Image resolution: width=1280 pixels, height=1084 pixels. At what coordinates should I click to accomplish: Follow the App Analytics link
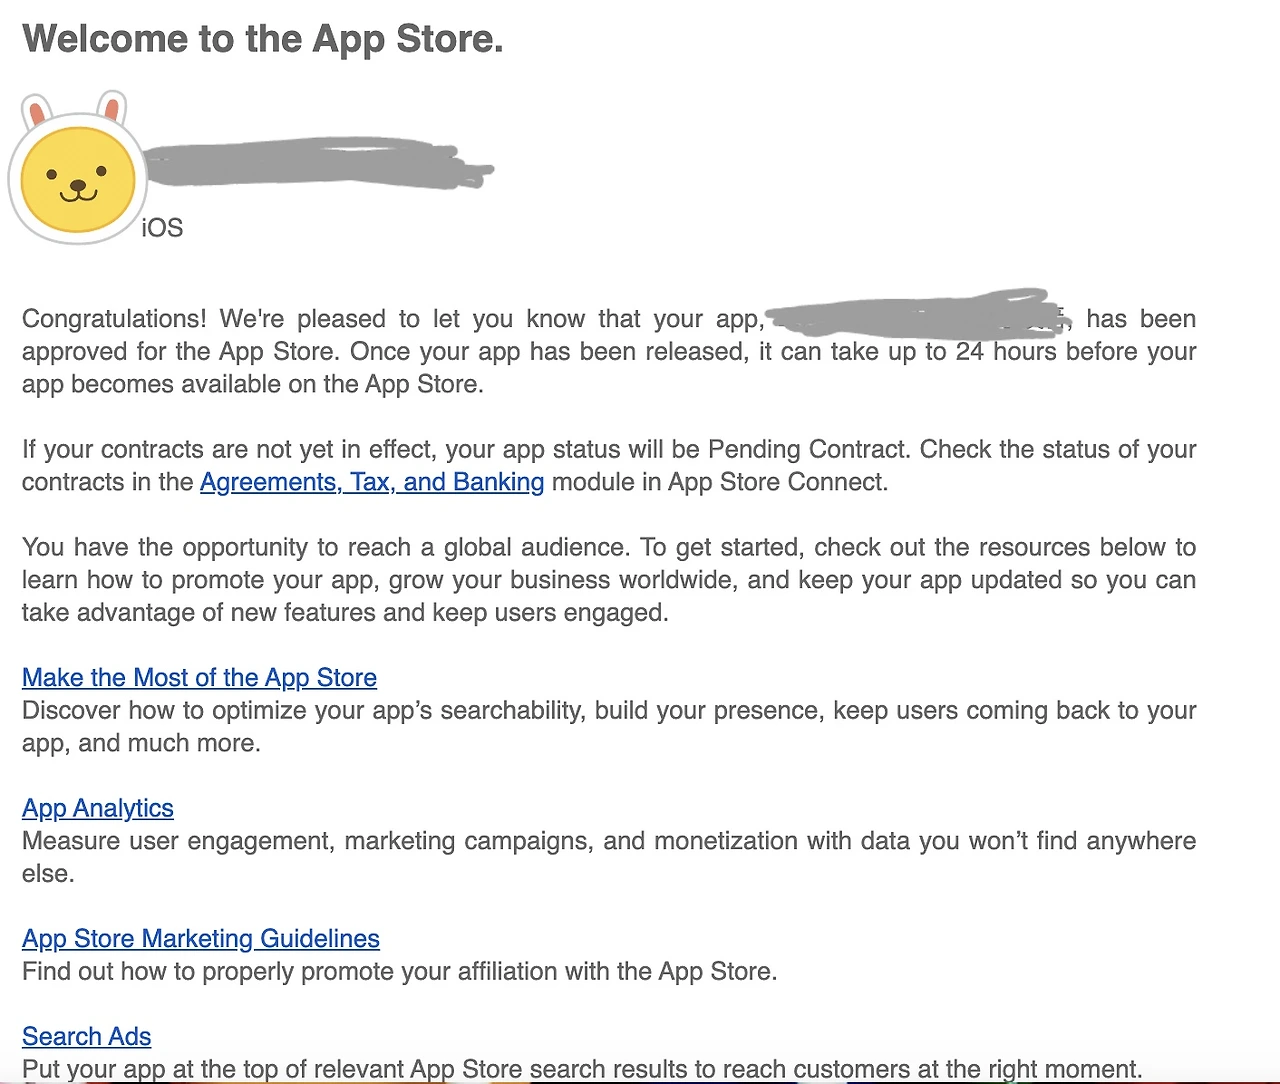pyautogui.click(x=98, y=808)
